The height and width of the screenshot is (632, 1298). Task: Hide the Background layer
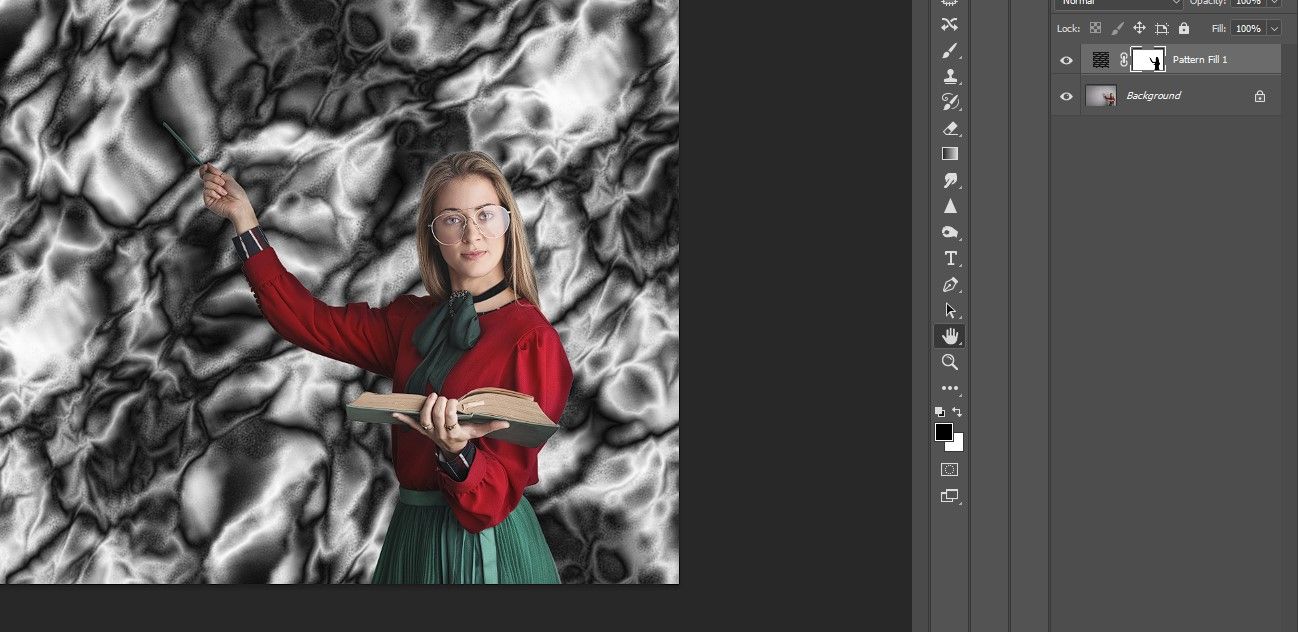coord(1066,96)
